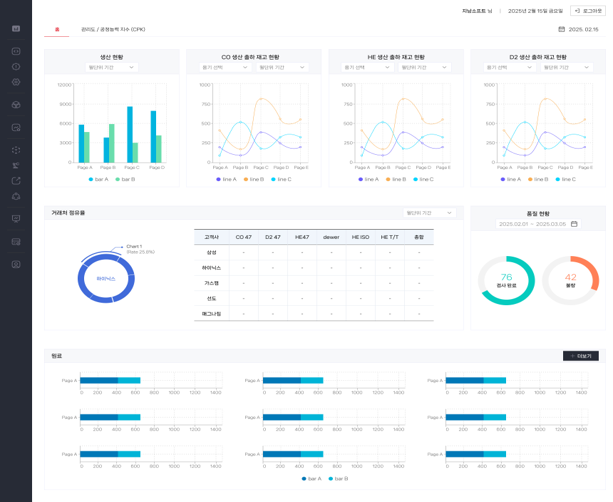Click the topmost dashboard icon in the sidebar
The image size is (613, 502).
[x=16, y=29]
